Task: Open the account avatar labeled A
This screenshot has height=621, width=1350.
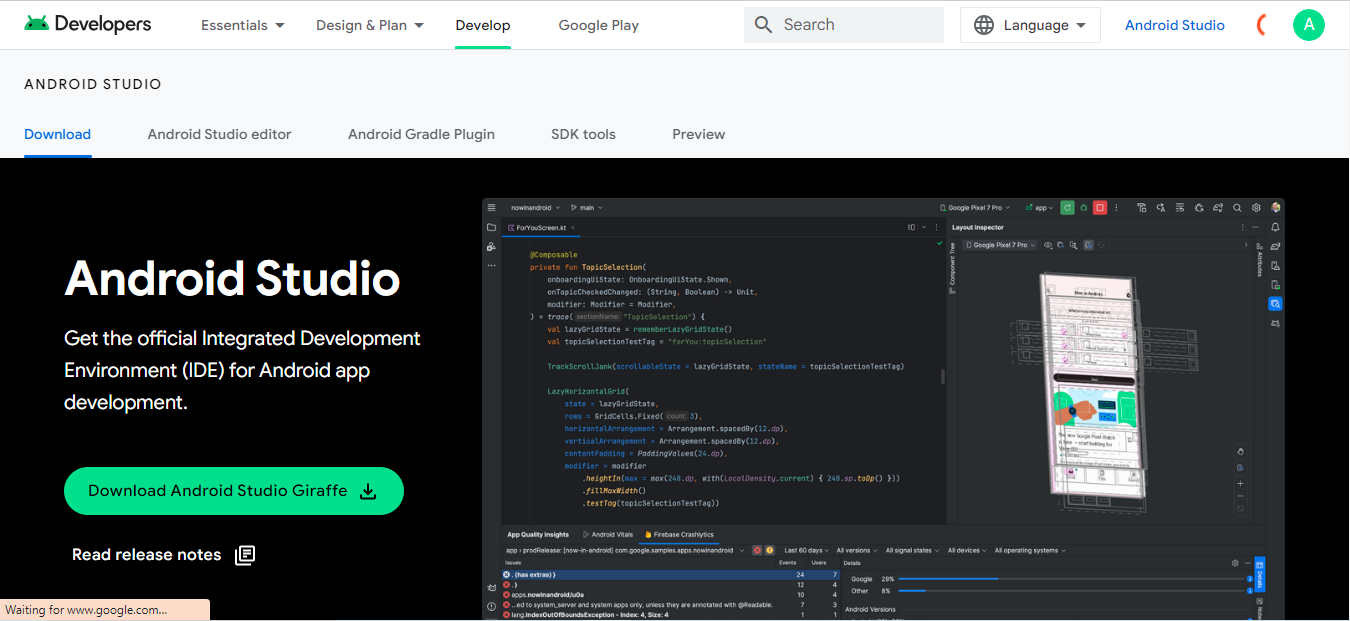Action: point(1309,25)
